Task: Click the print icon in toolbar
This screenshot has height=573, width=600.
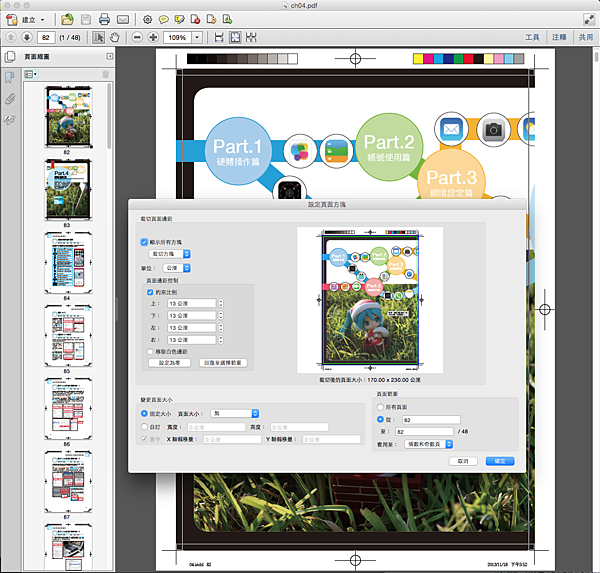Action: pos(104,19)
